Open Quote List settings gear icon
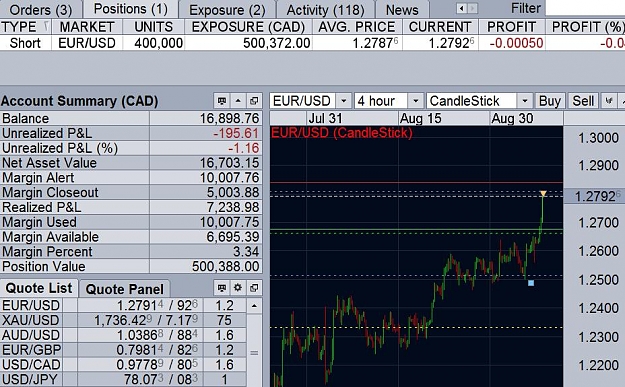Image resolution: width=625 pixels, height=387 pixels. point(238,287)
